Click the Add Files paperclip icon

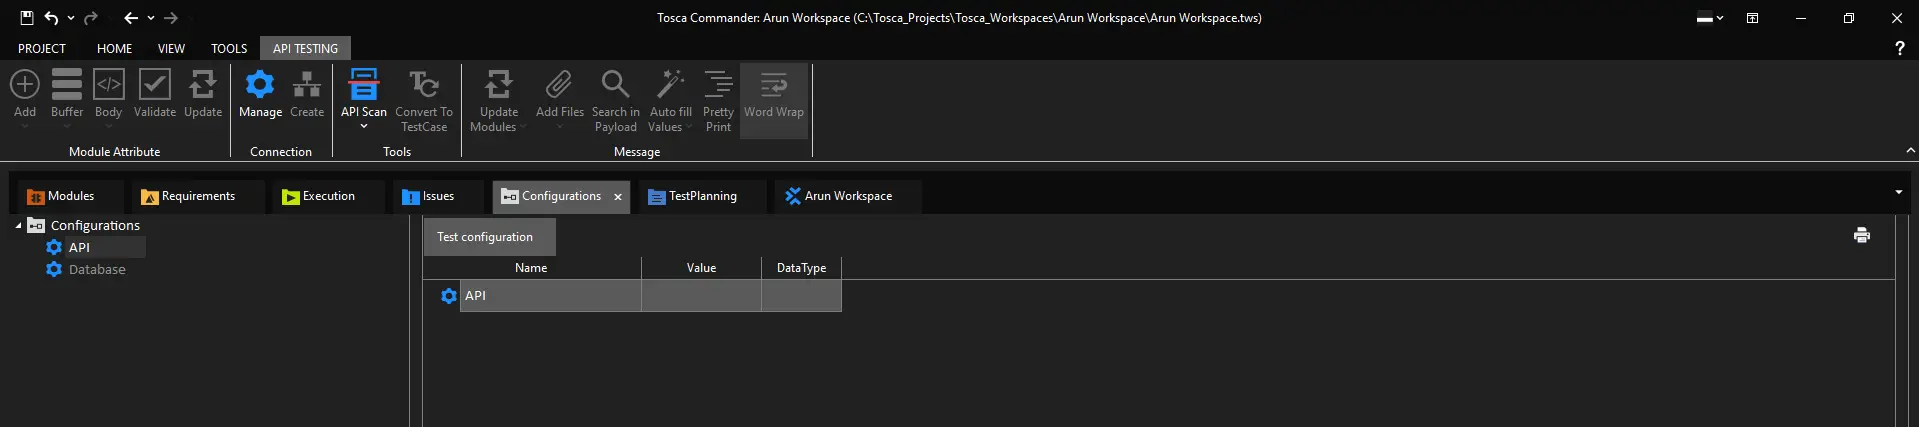pyautogui.click(x=559, y=85)
